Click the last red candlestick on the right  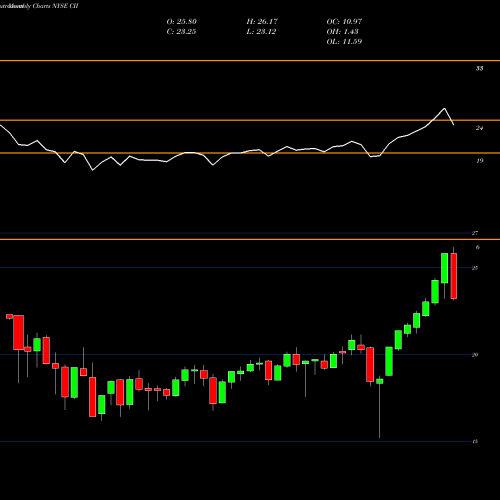(454, 276)
